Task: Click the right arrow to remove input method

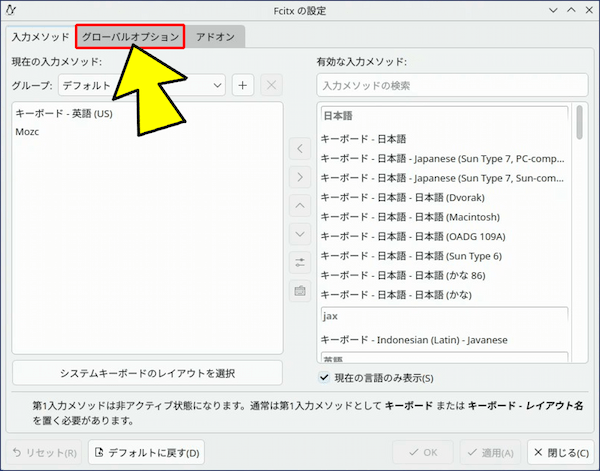Action: pyautogui.click(x=300, y=177)
